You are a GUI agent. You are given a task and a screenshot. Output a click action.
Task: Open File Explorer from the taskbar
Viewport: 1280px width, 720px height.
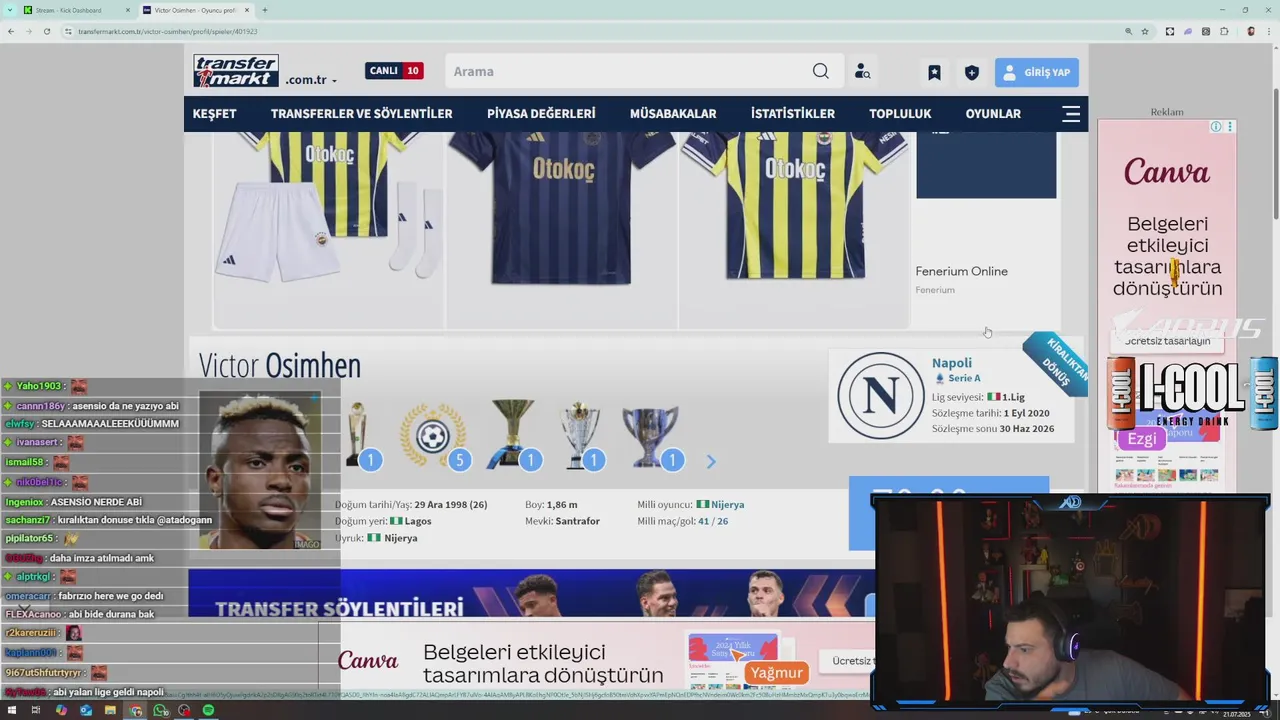pyautogui.click(x=110, y=710)
